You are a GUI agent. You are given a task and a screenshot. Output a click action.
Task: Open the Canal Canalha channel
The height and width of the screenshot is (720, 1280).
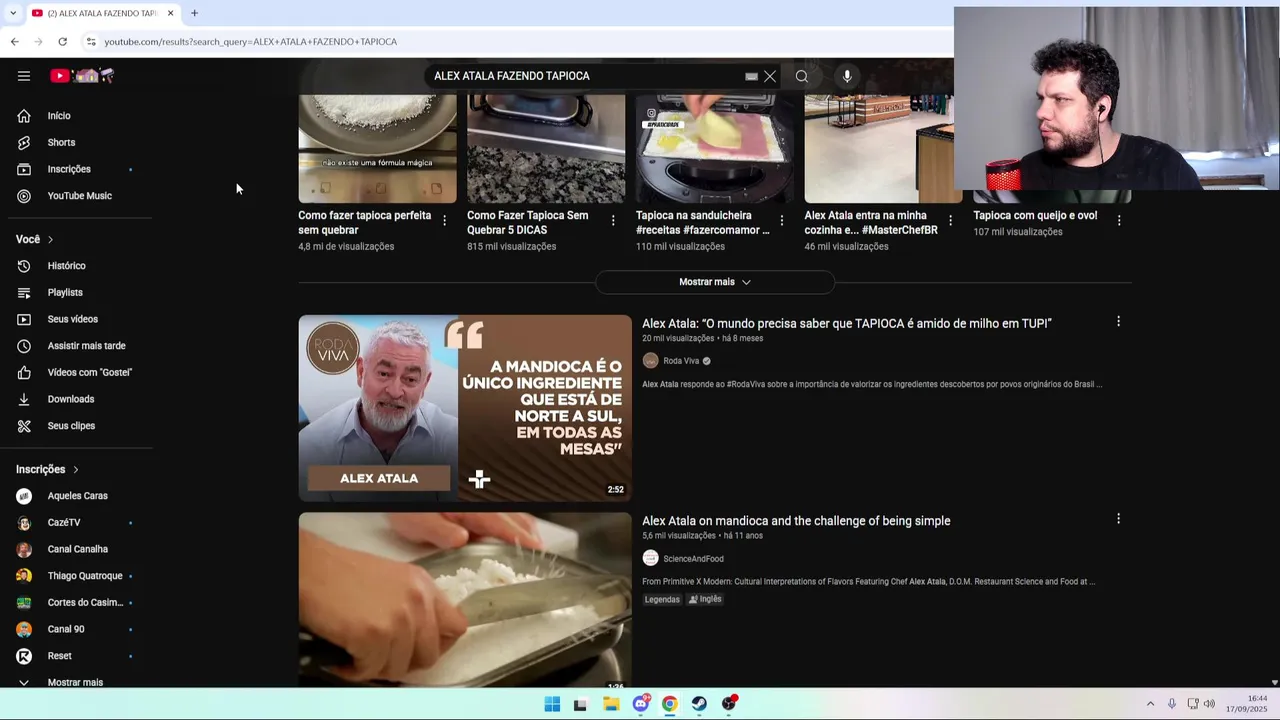[x=76, y=549]
